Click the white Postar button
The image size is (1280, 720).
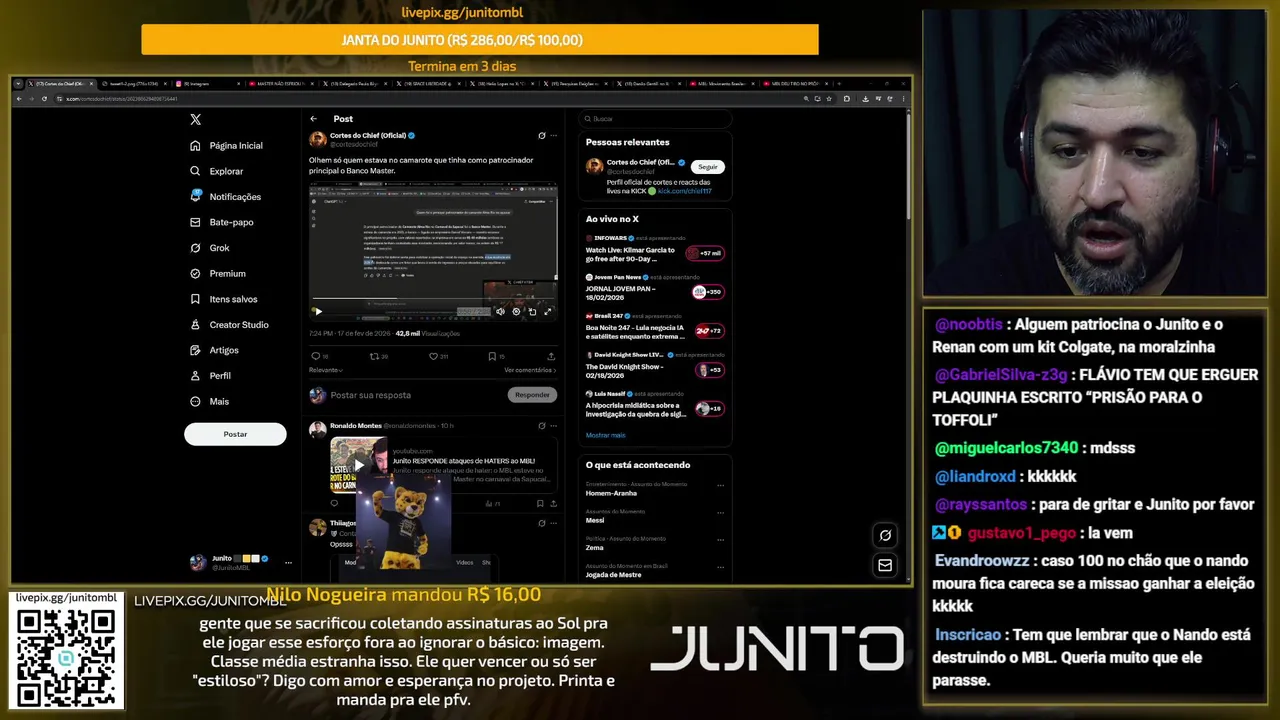(x=235, y=434)
